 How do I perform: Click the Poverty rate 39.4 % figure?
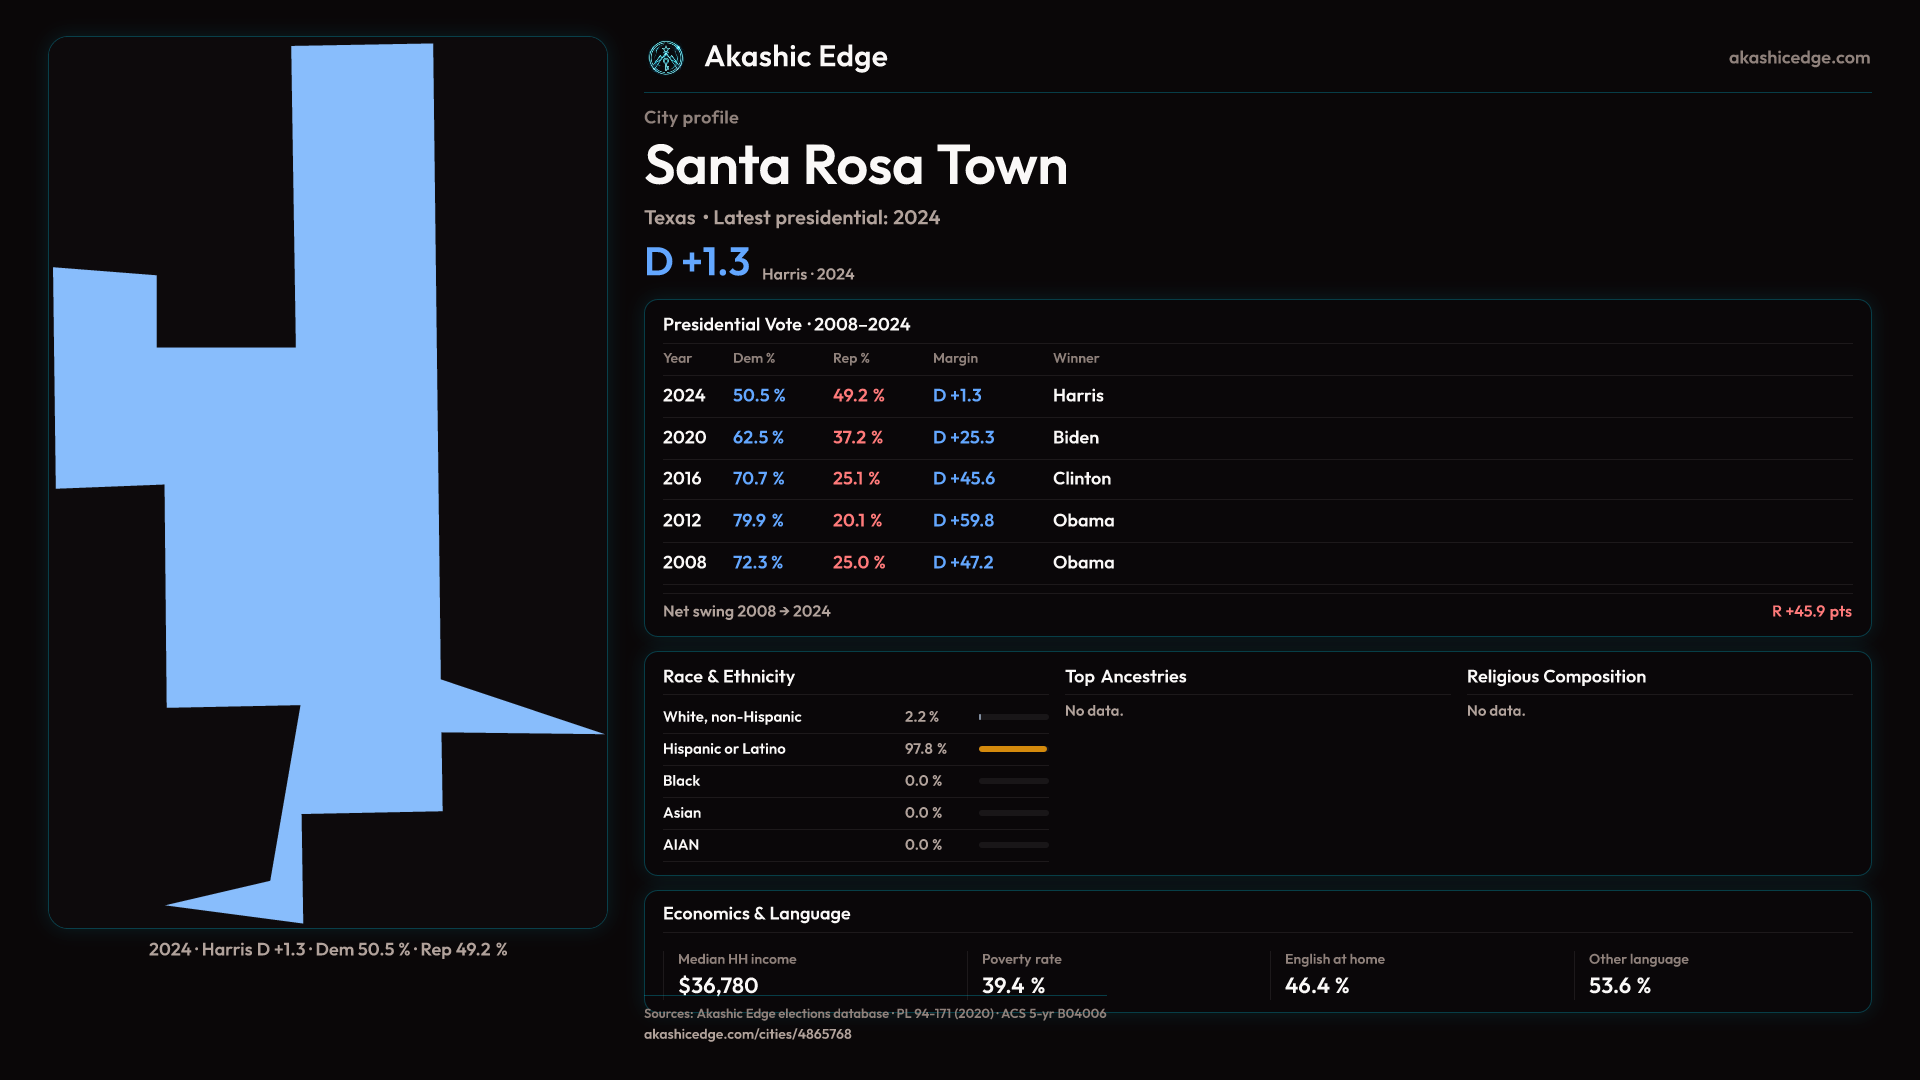click(x=1013, y=985)
